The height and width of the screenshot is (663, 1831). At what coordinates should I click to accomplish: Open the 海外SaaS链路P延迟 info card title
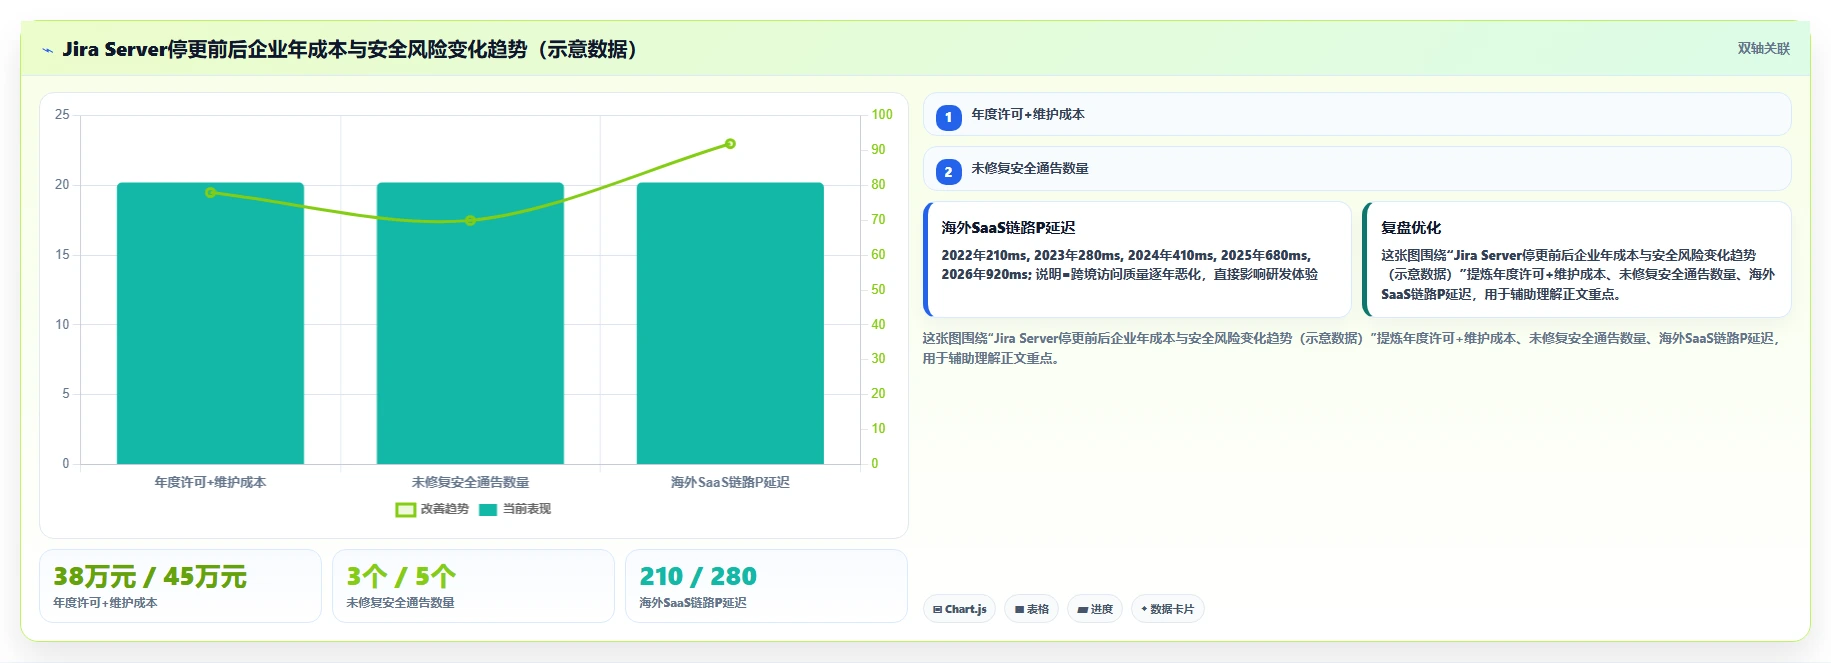(x=1008, y=228)
